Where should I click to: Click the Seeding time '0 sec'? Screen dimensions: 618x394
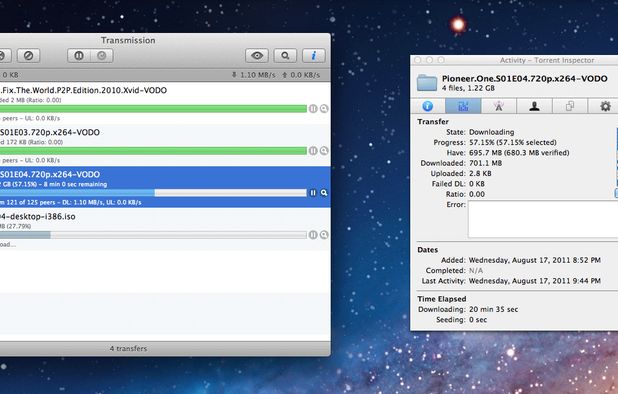coord(478,320)
